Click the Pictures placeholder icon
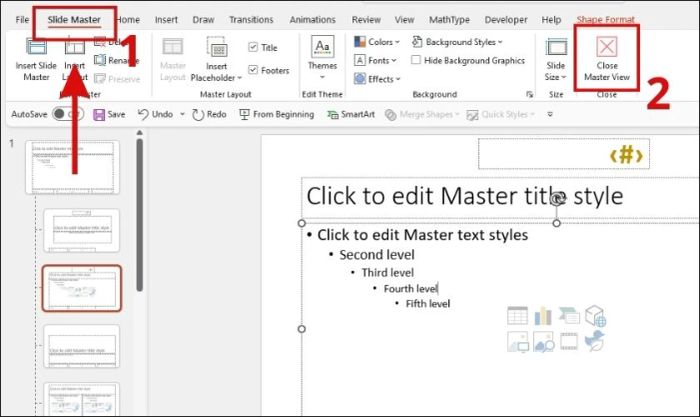 tap(518, 342)
